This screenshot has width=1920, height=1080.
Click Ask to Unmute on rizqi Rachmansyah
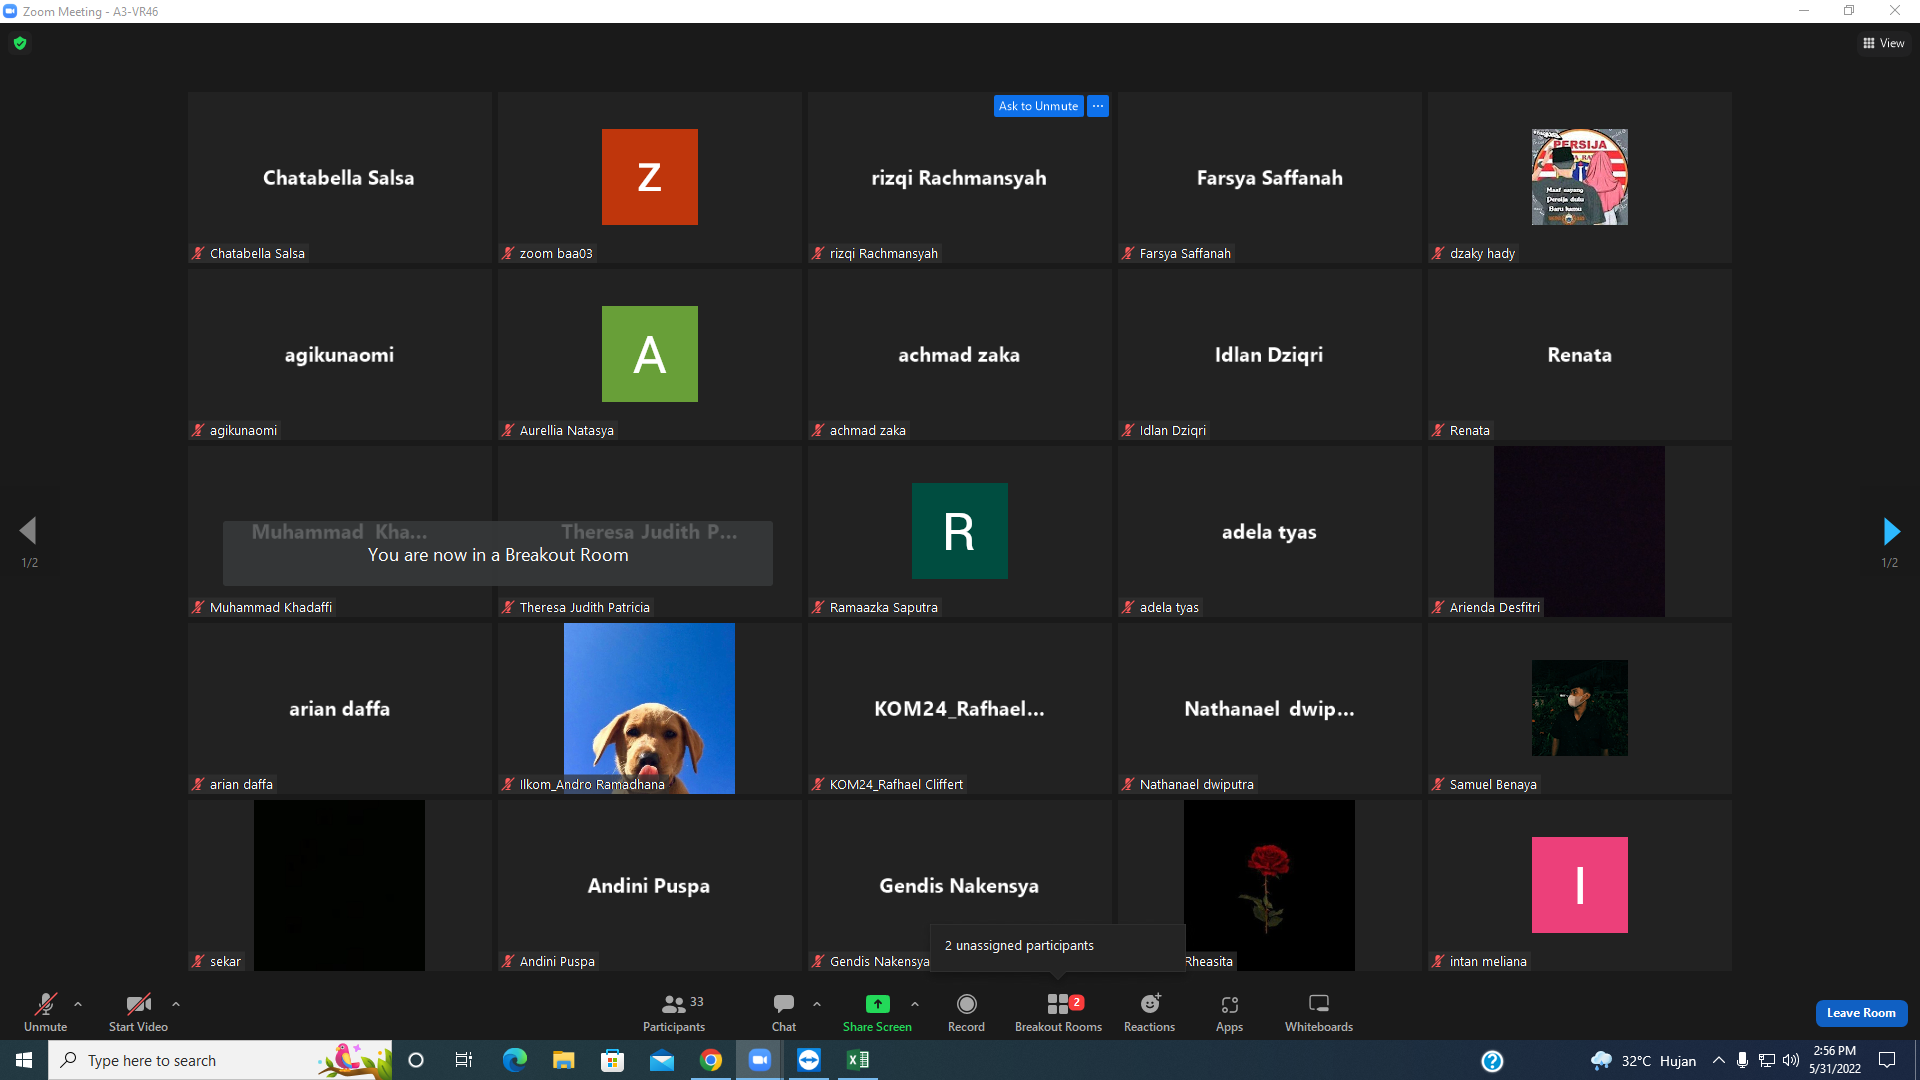[1038, 106]
